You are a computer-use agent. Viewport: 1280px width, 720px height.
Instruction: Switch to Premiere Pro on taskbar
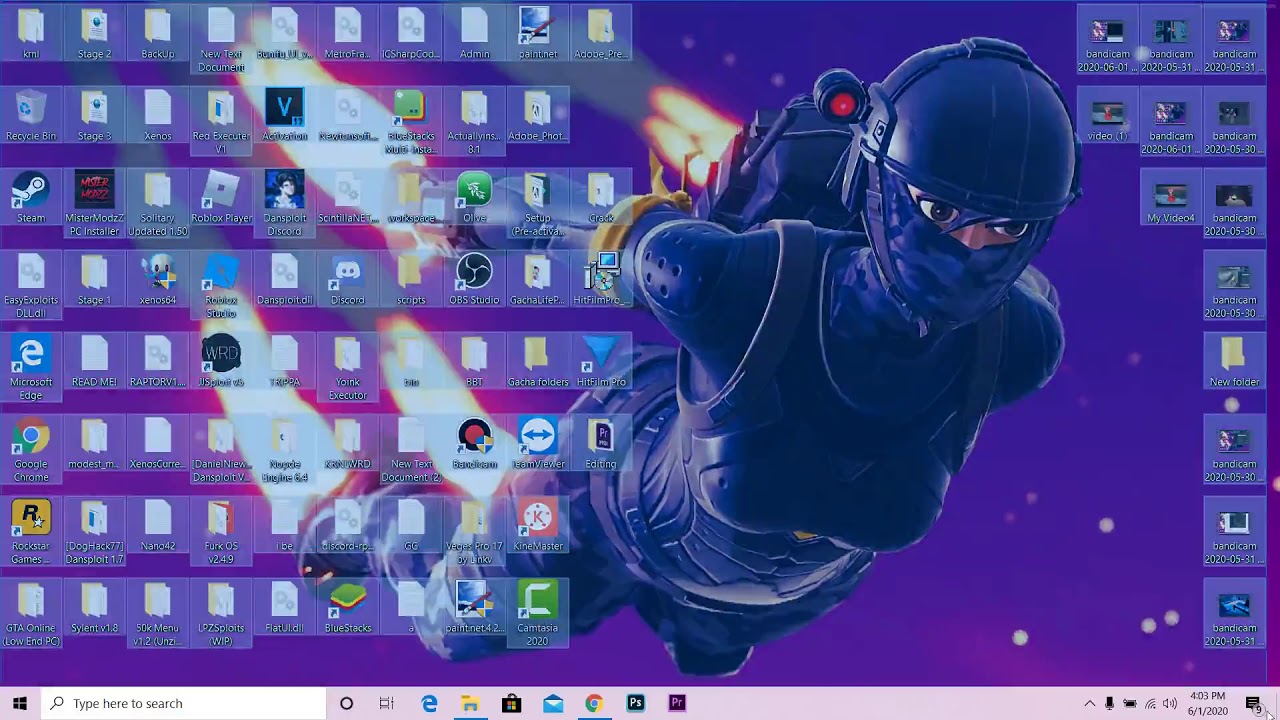coord(677,703)
